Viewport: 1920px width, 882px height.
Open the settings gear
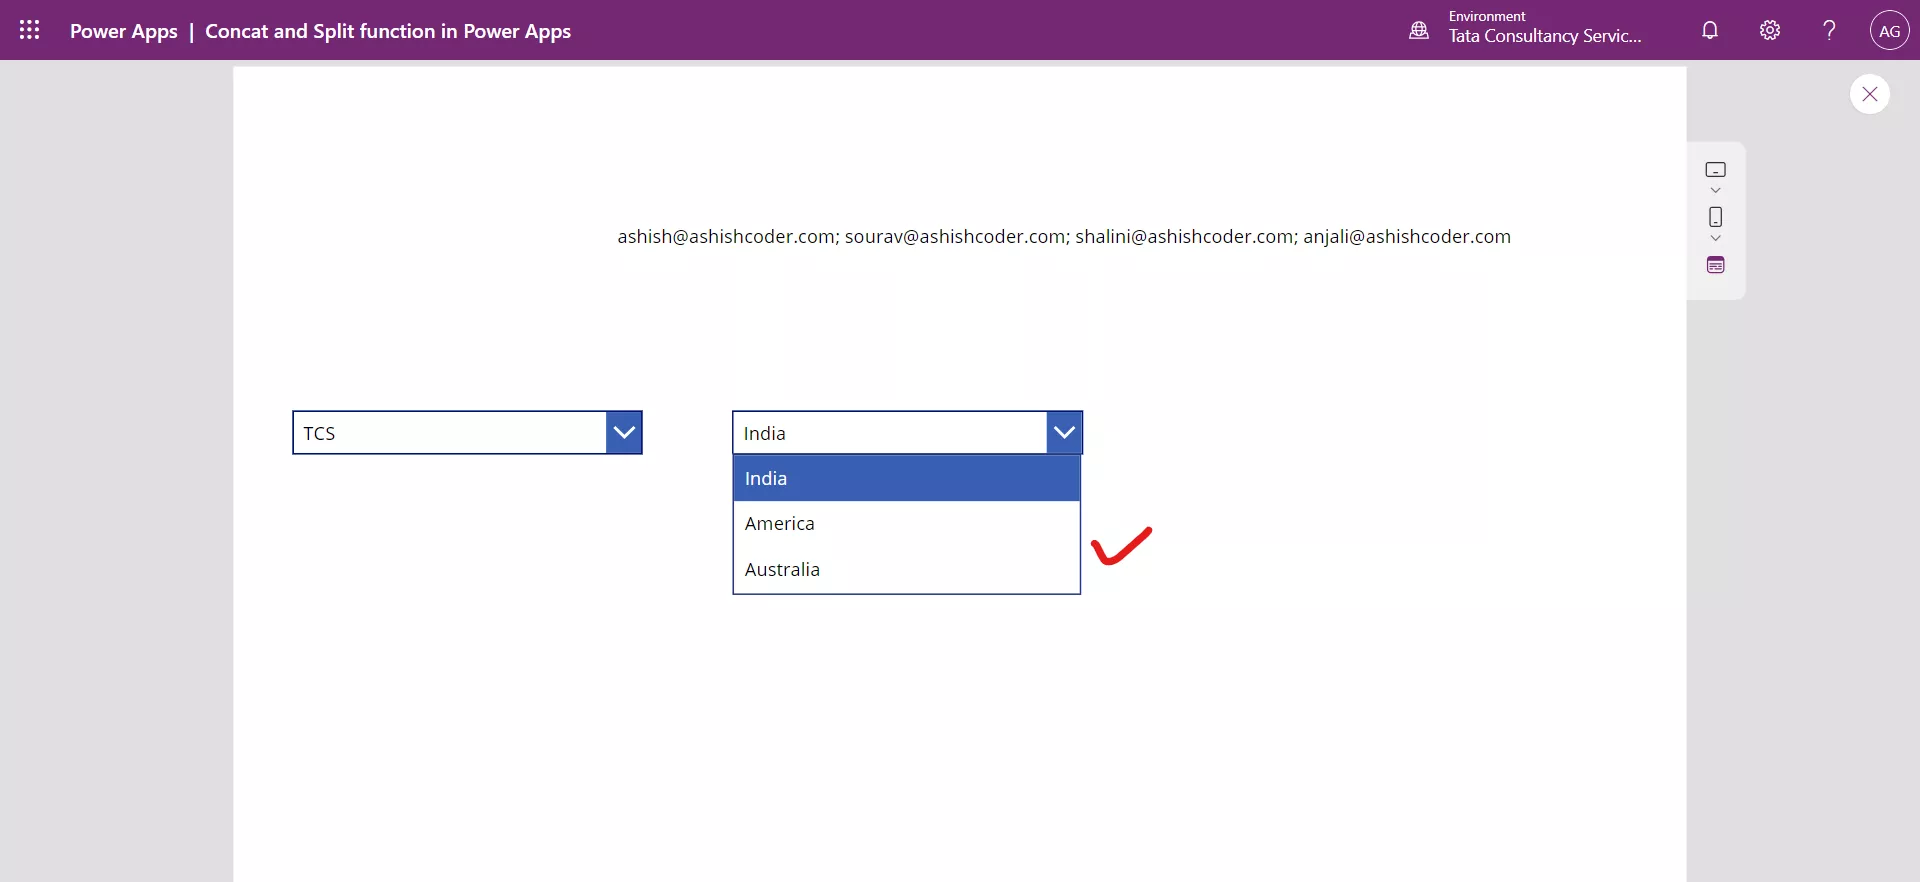(1770, 30)
